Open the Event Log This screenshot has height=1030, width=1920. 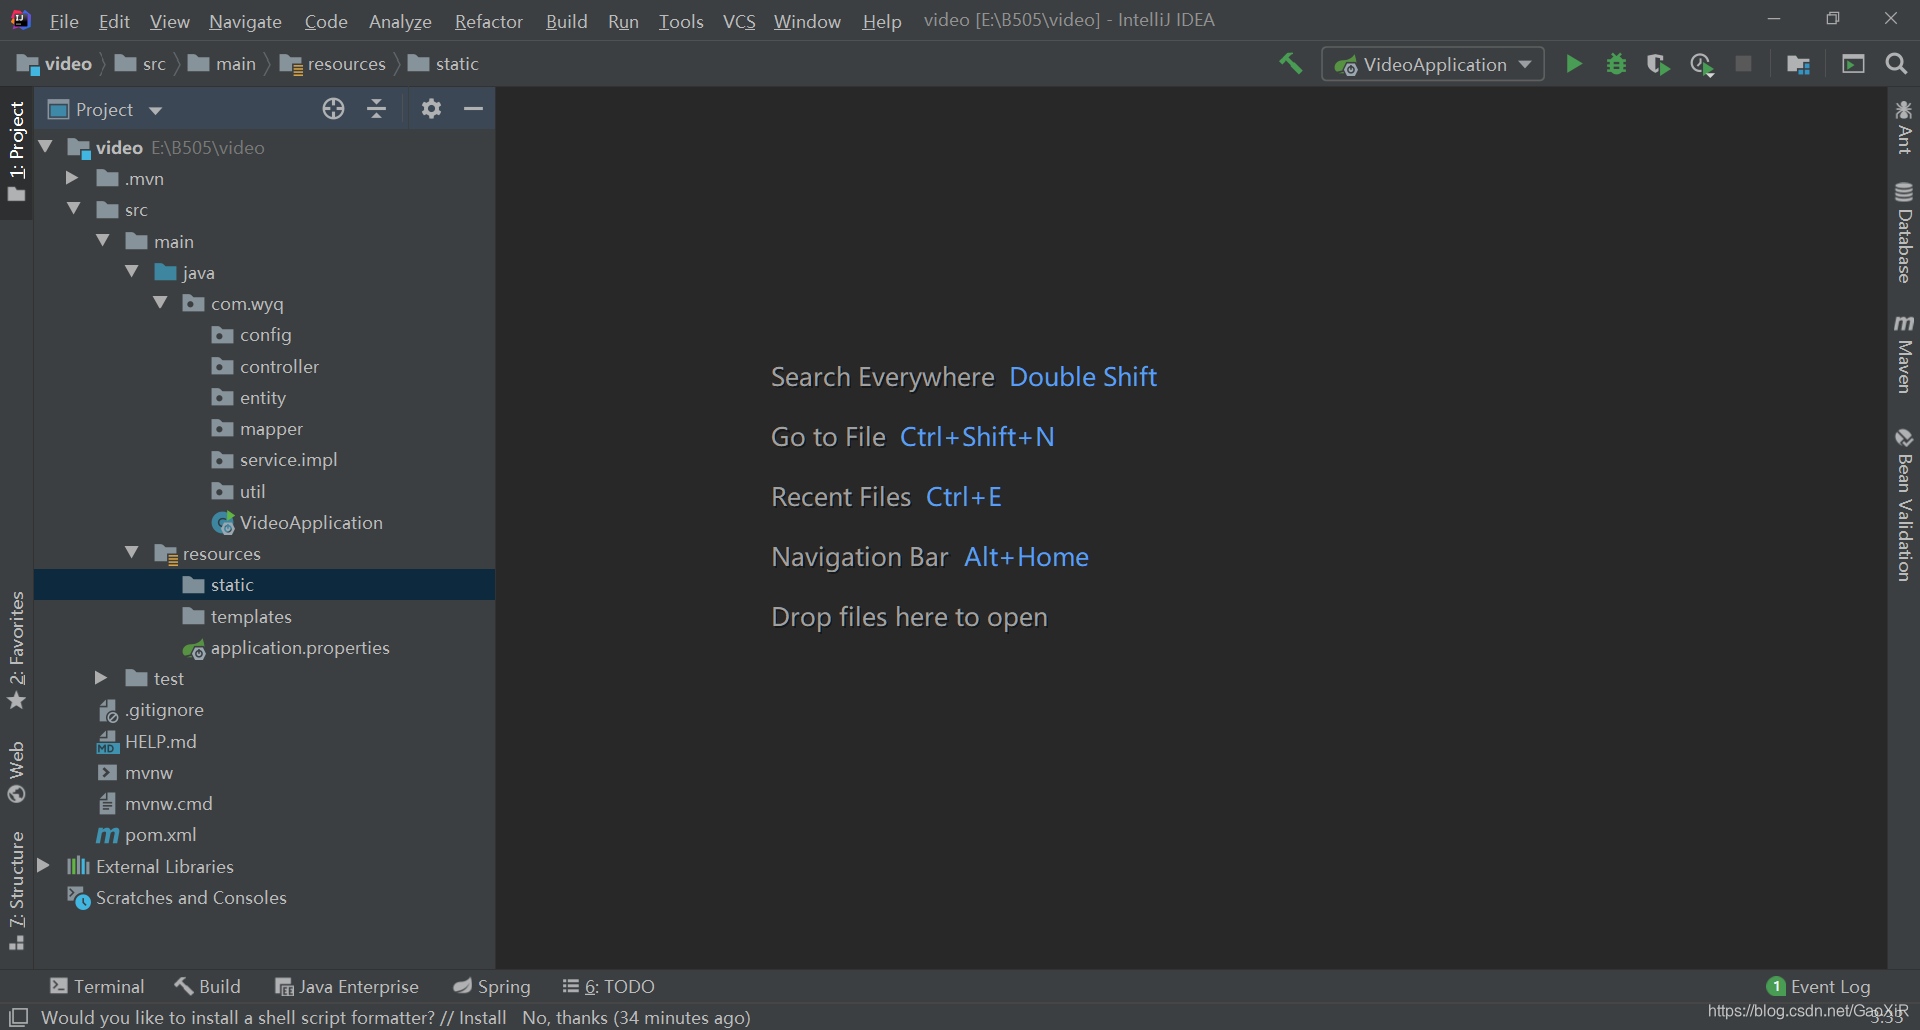coord(1819,986)
